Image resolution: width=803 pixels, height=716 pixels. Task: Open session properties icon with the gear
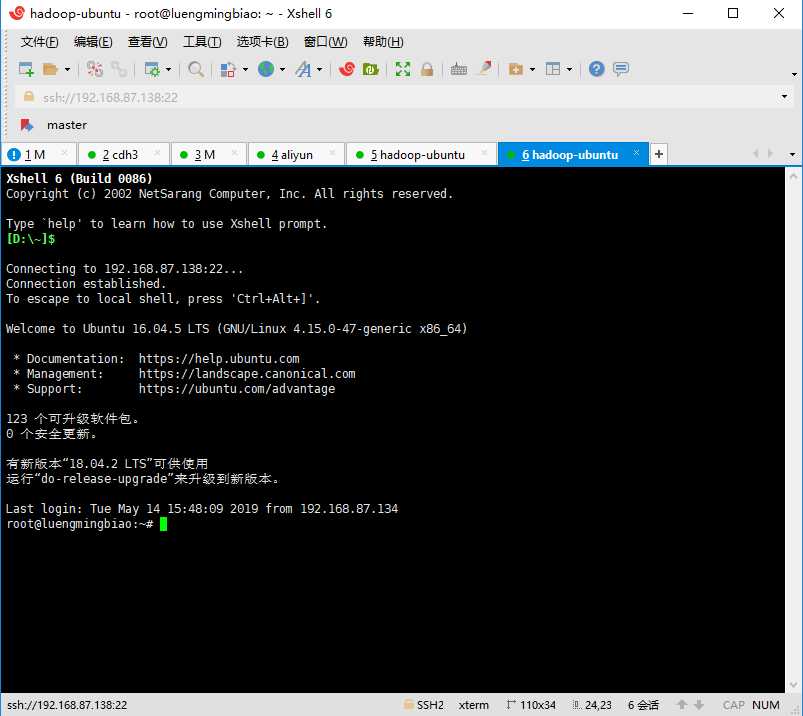[x=152, y=69]
